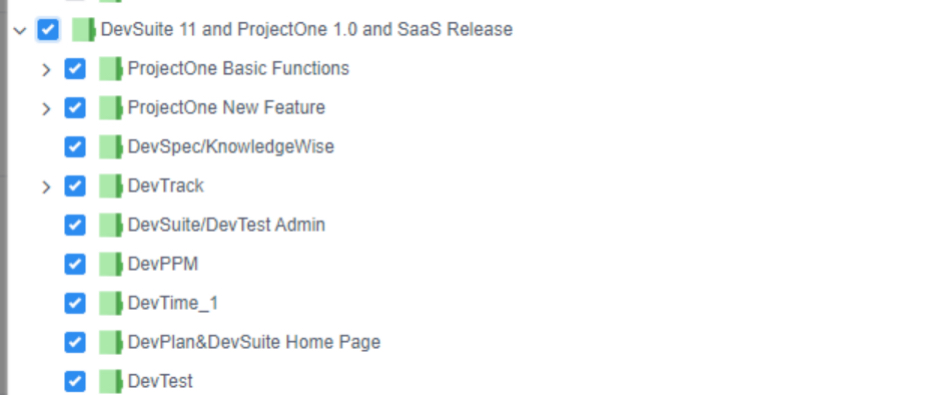Select the icon for DevSuite 11 release folder
936x395 pixels.
pos(84,30)
